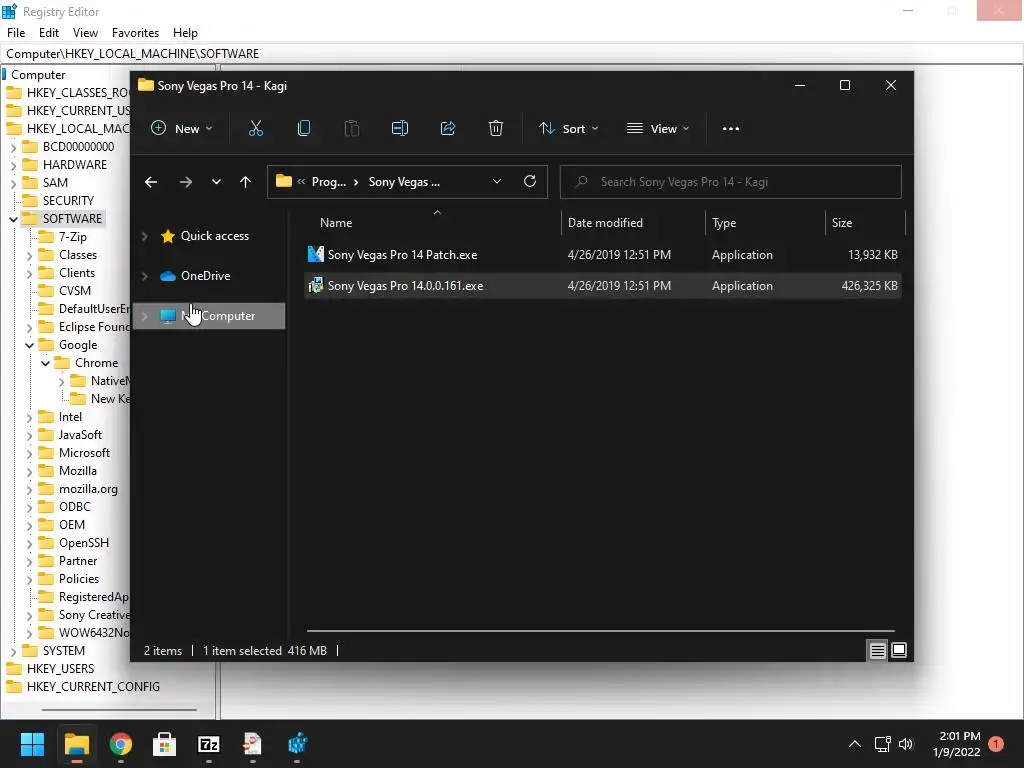1024x768 pixels.
Task: Click the Explorer search box
Action: coord(731,182)
